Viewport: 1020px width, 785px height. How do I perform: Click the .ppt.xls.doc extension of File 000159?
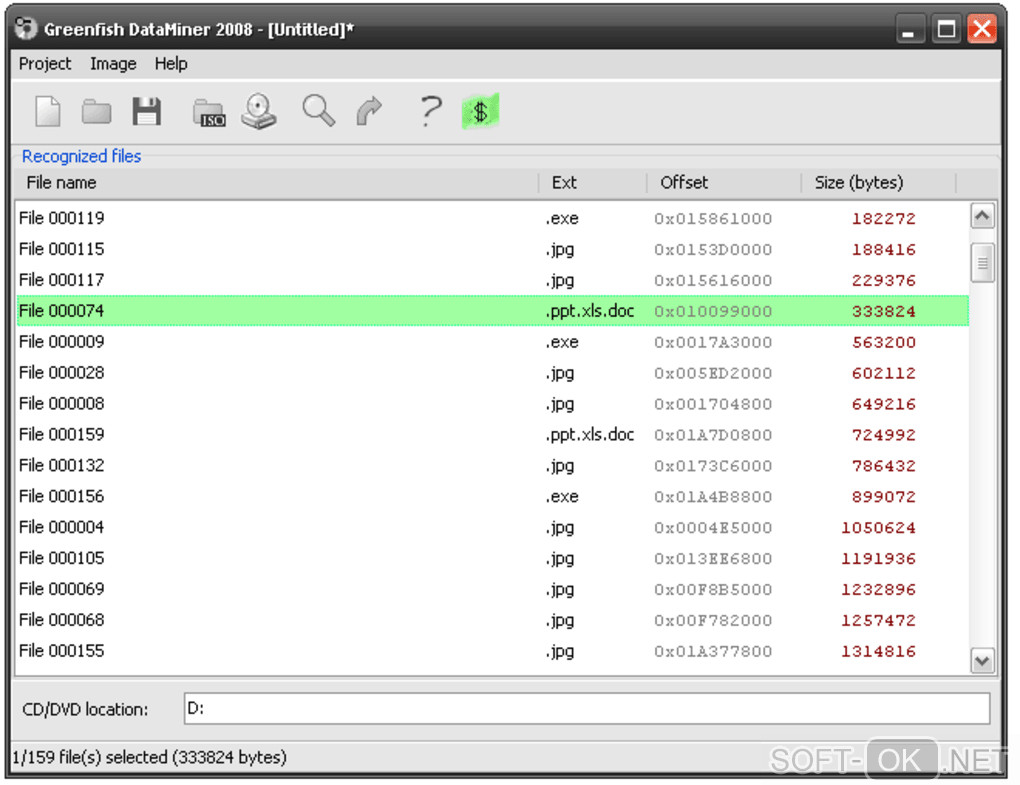pos(589,434)
